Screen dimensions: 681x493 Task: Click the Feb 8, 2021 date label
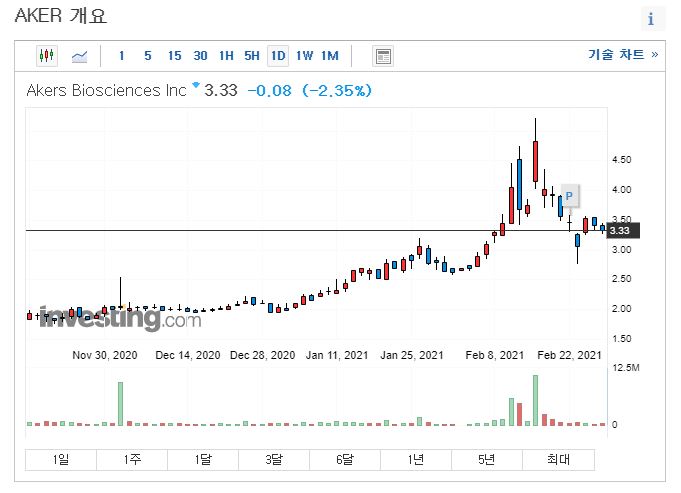(495, 355)
